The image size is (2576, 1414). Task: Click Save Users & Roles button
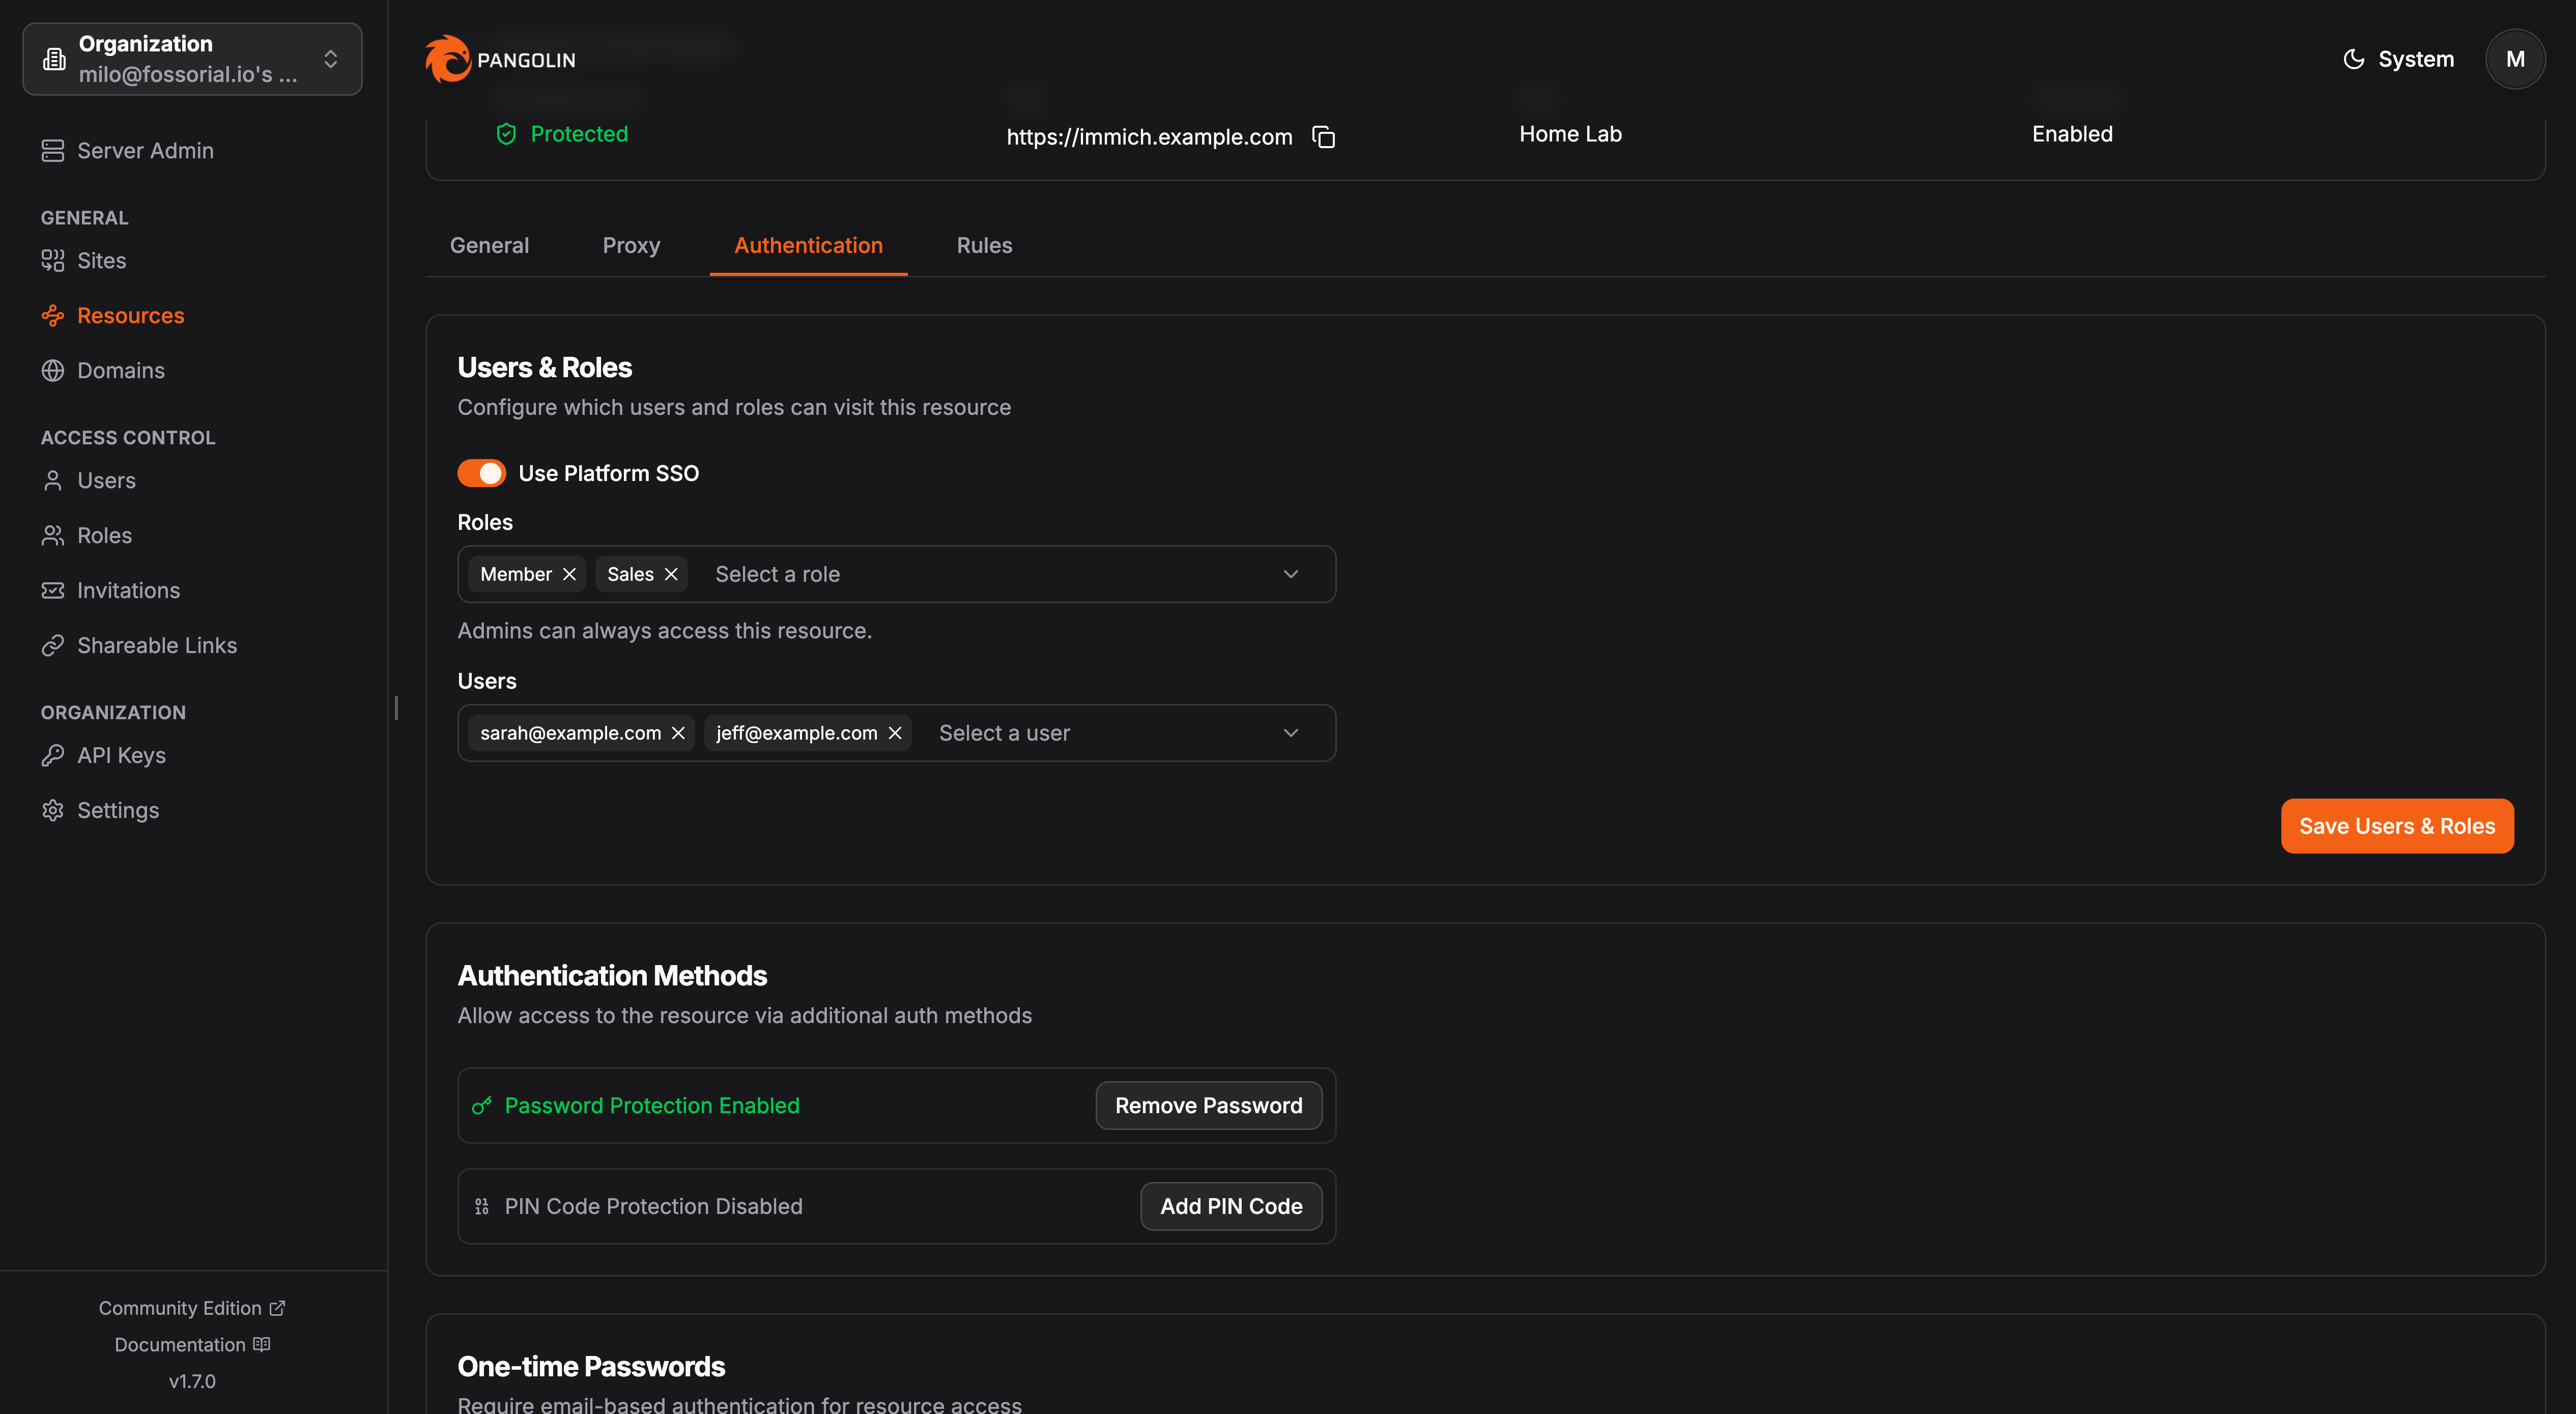tap(2396, 826)
